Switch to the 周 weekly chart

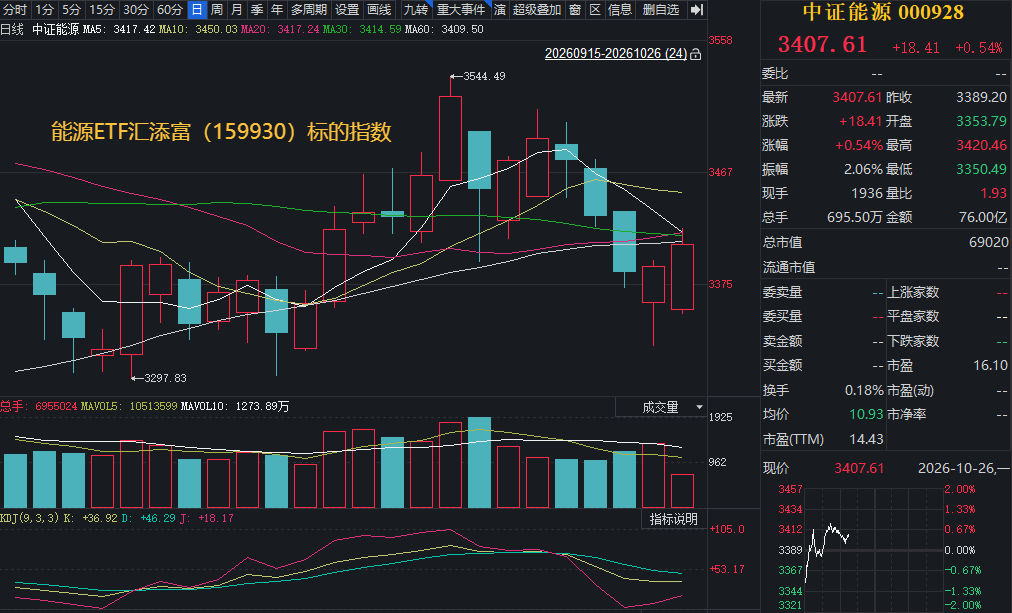coord(217,10)
